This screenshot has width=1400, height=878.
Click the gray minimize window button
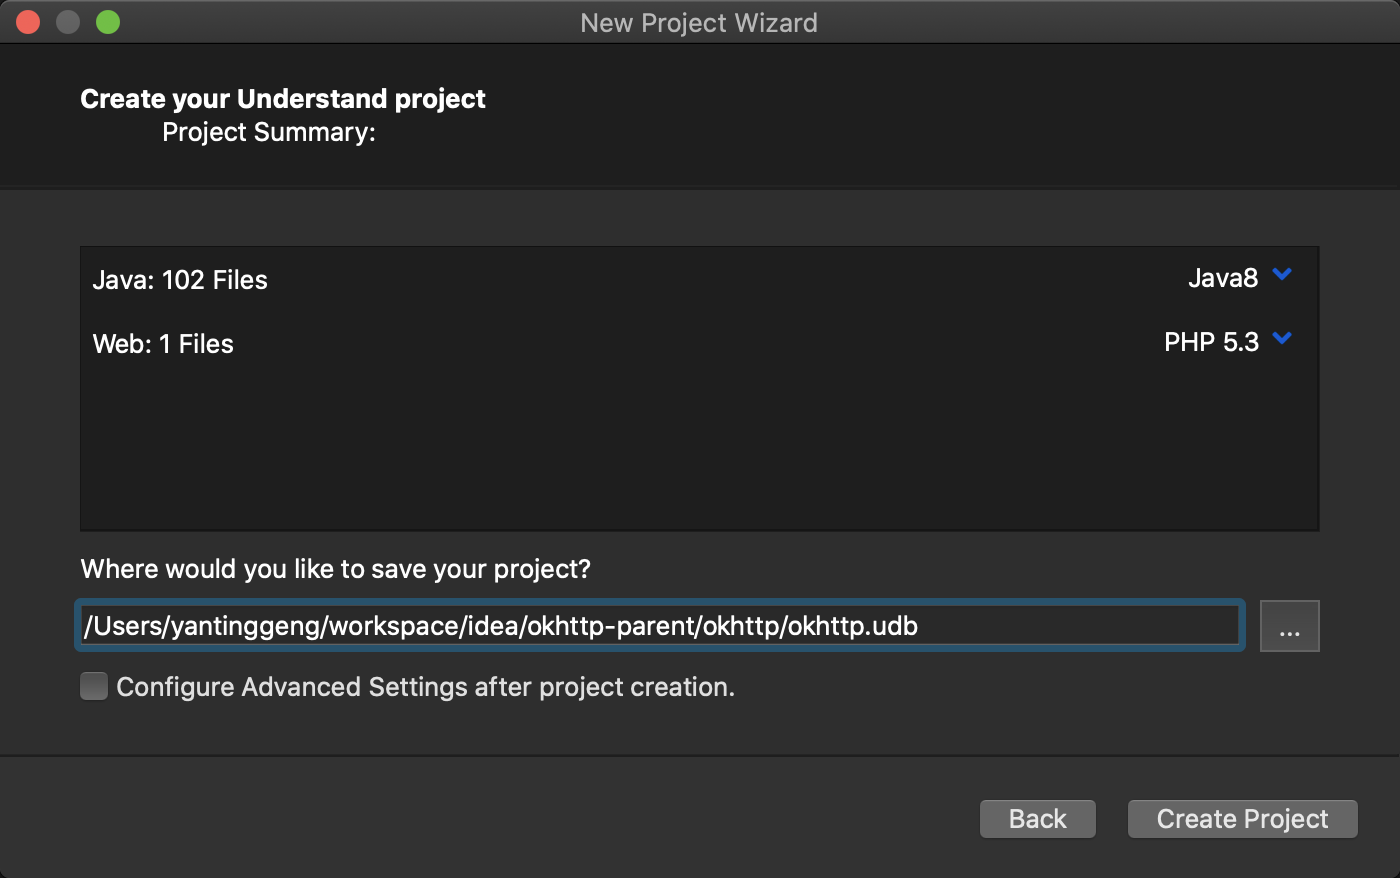tap(68, 22)
